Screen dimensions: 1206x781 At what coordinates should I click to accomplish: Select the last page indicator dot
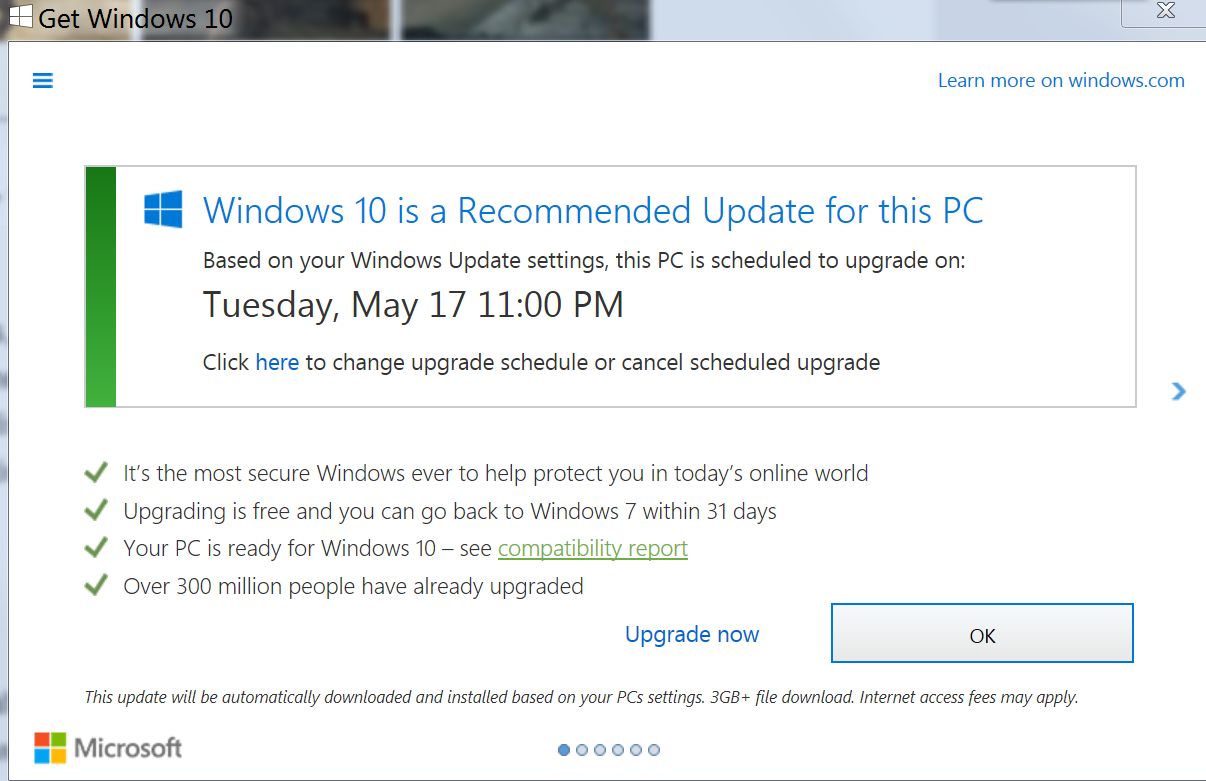coord(654,749)
